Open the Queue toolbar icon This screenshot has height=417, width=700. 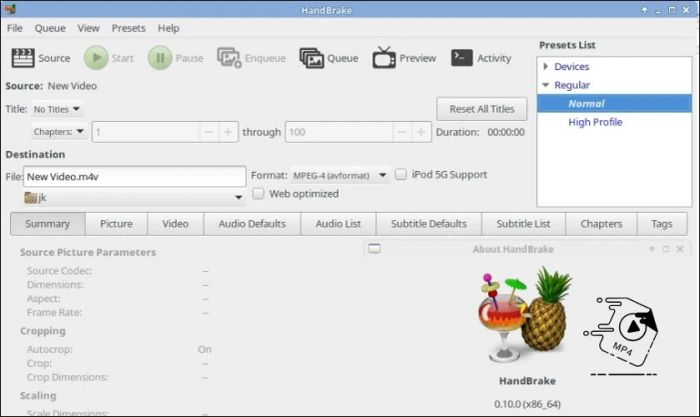tap(312, 58)
